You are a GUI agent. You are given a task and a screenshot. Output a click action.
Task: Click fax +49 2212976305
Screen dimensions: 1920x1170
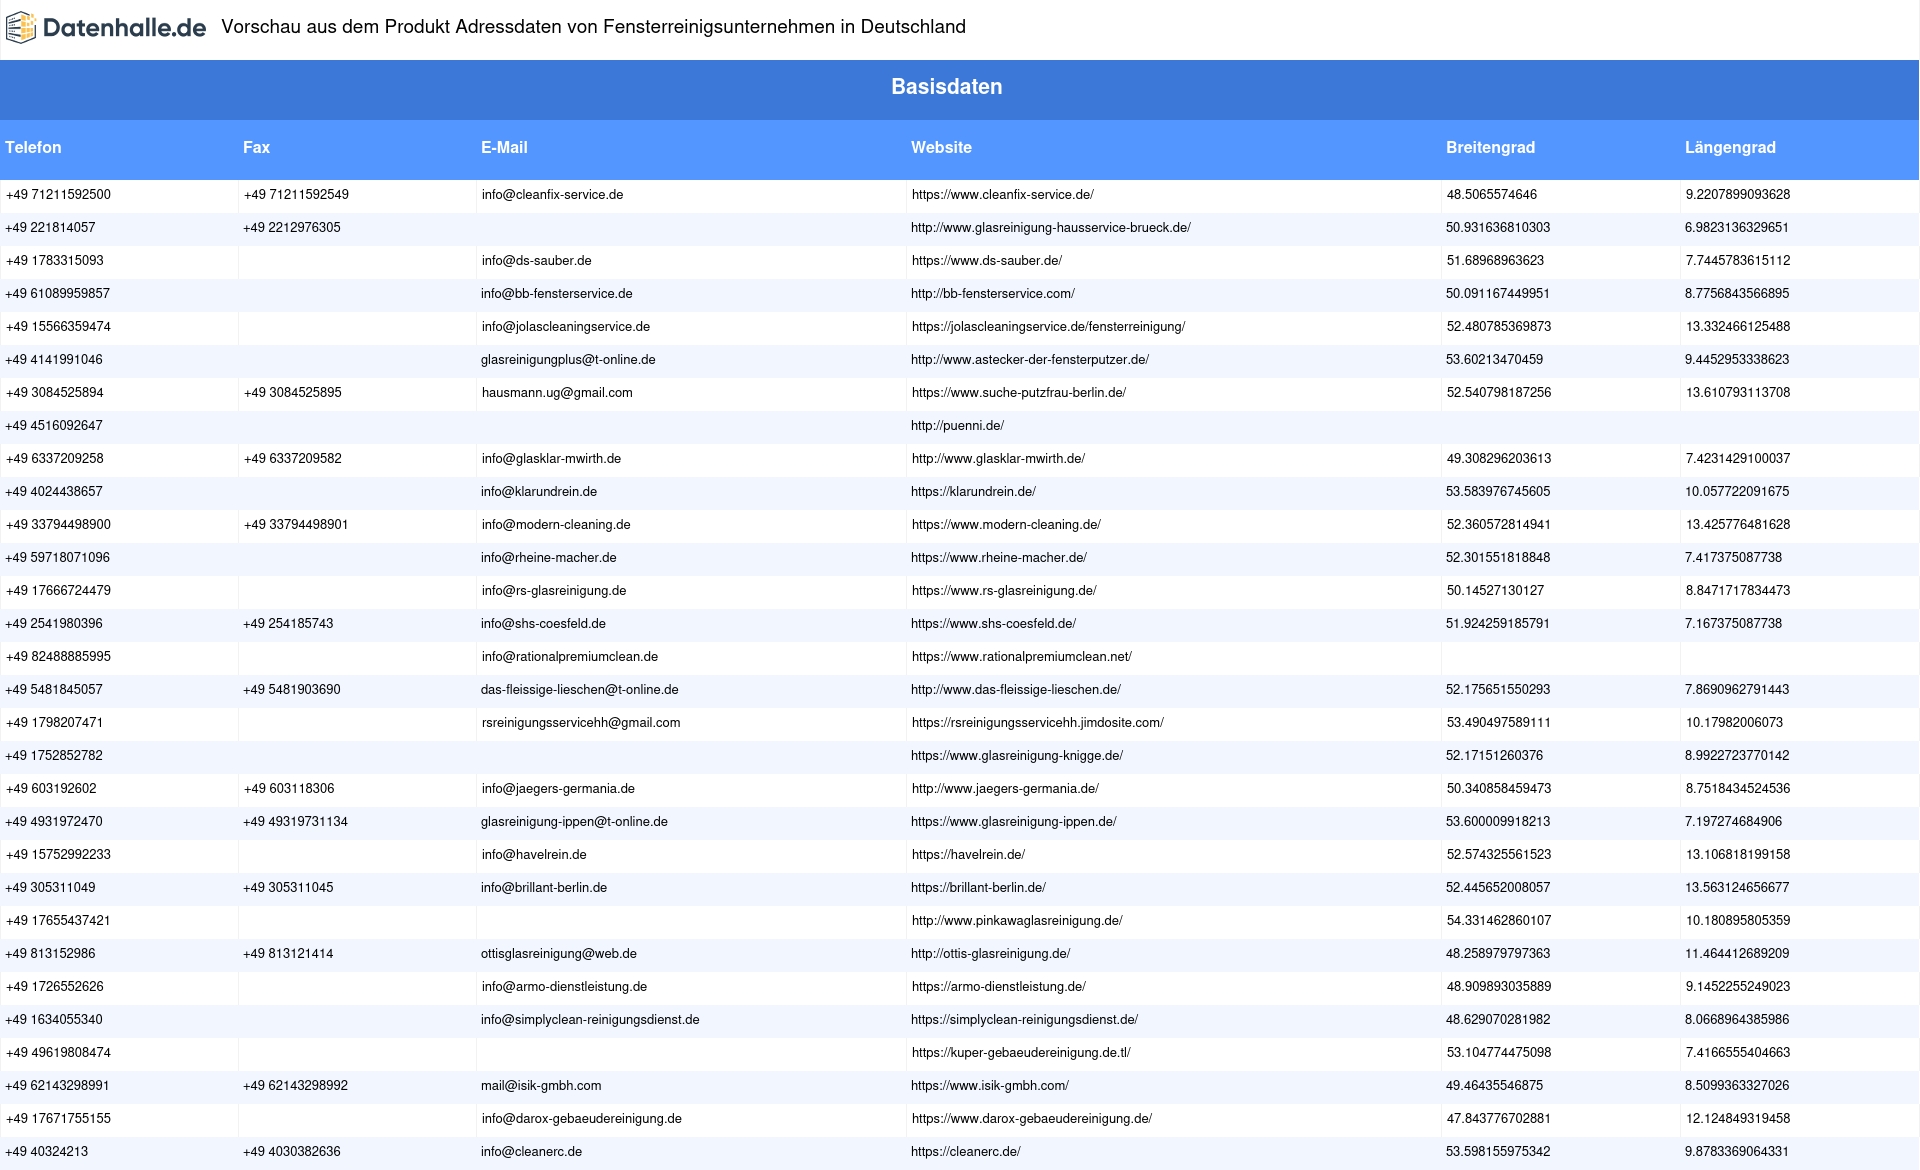(x=292, y=228)
